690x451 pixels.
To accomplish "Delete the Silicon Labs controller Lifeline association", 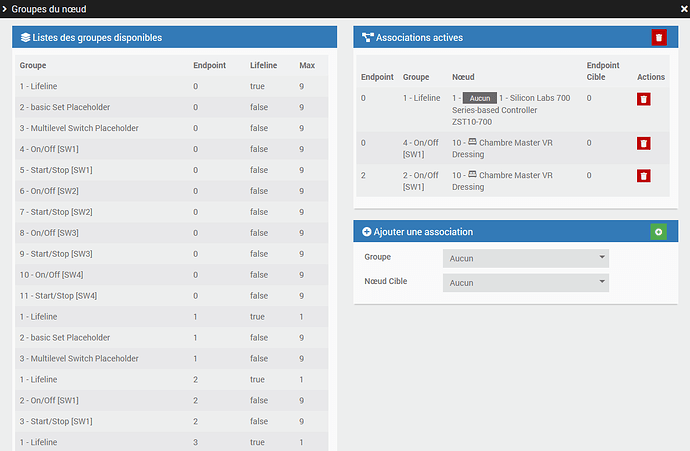I will click(643, 99).
